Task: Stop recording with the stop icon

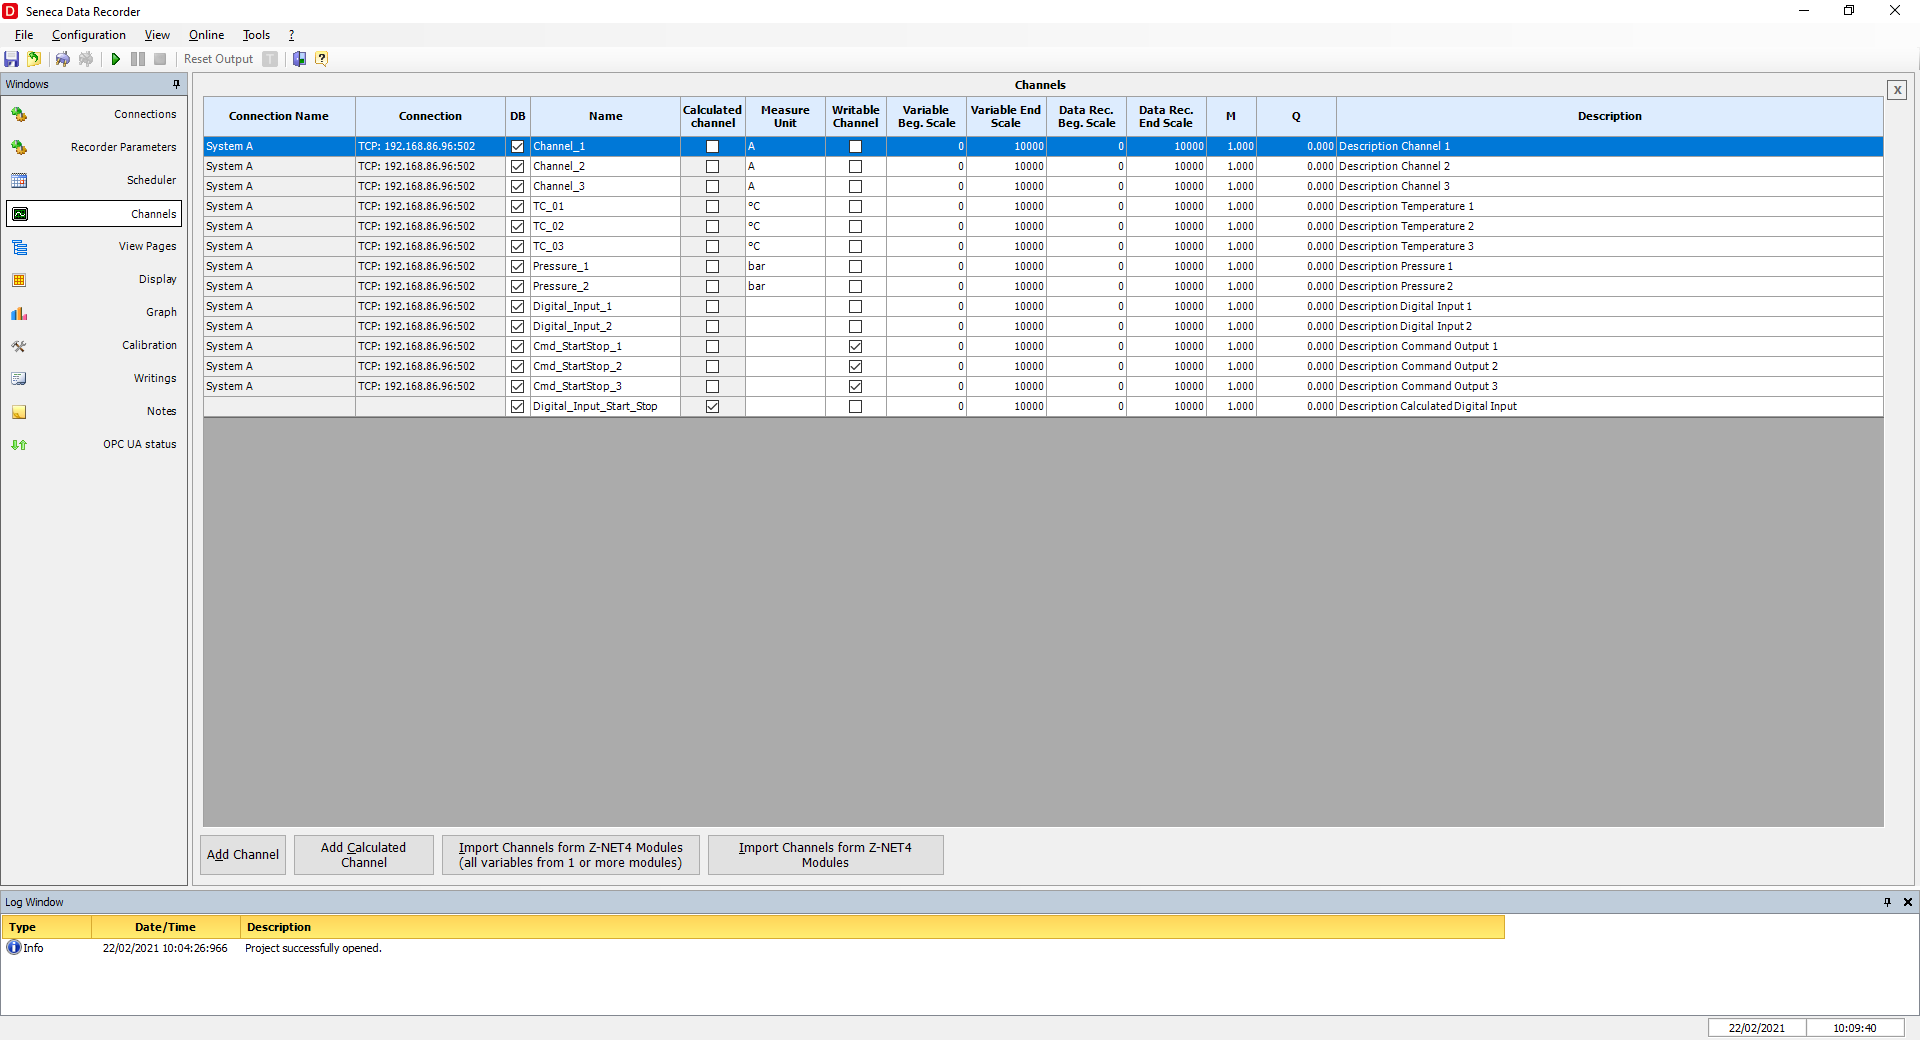Action: [x=160, y=59]
